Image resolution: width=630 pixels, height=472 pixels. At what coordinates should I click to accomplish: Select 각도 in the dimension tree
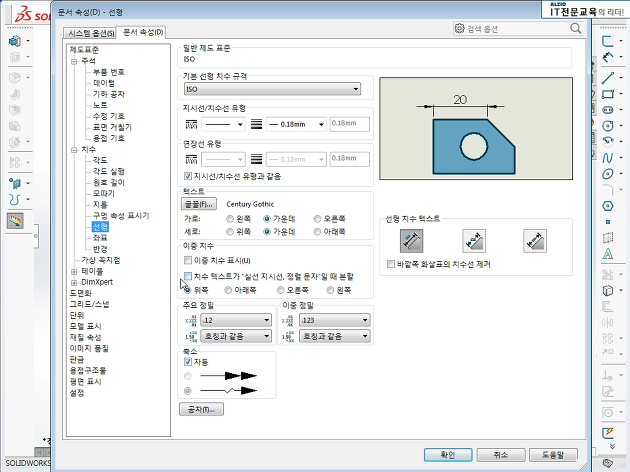click(100, 160)
